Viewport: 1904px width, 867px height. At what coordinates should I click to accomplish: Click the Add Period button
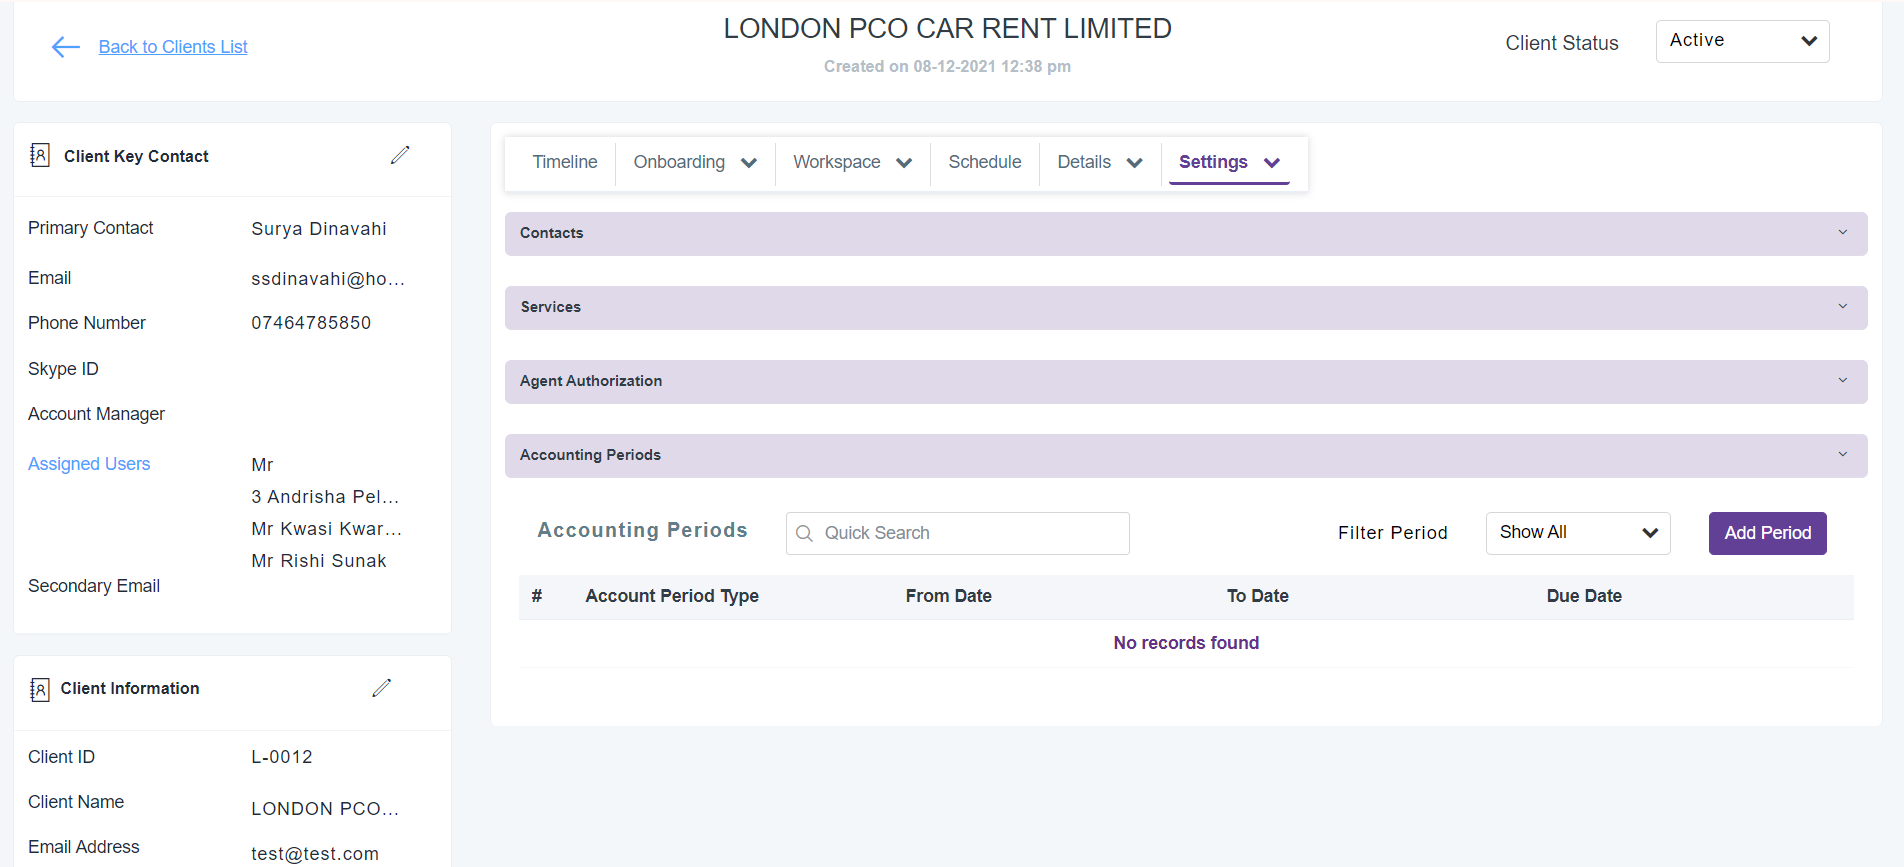[1767, 533]
